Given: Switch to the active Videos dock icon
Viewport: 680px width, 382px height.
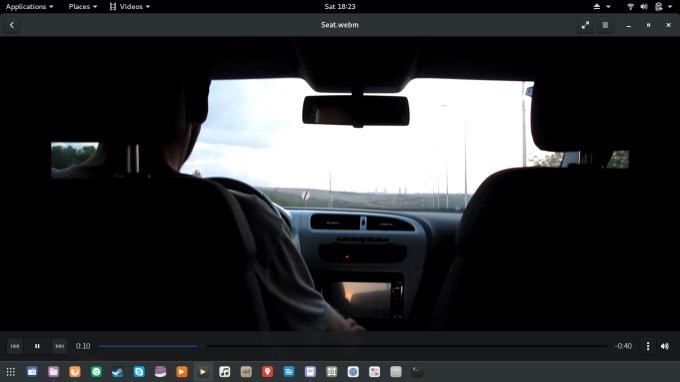Looking at the screenshot, I should point(203,372).
